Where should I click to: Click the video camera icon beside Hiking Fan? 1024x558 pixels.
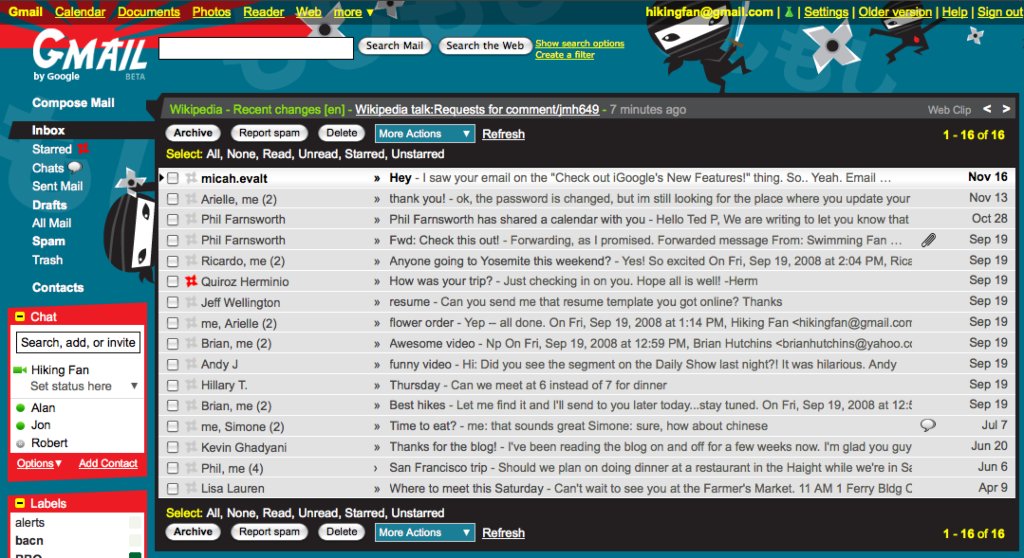(x=20, y=370)
